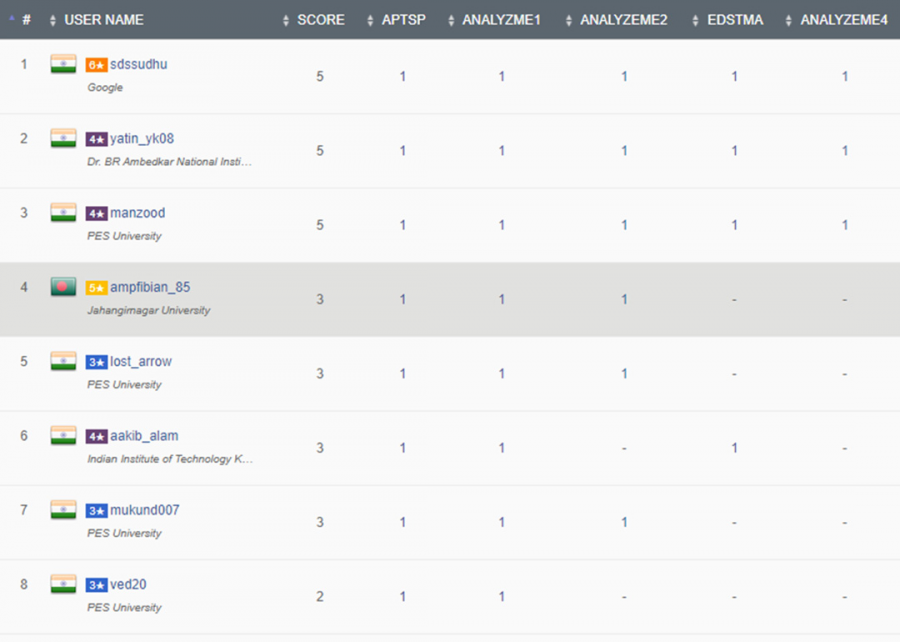
Task: Click the 6-star rating badge beside sdssudhu
Action: coord(96,65)
